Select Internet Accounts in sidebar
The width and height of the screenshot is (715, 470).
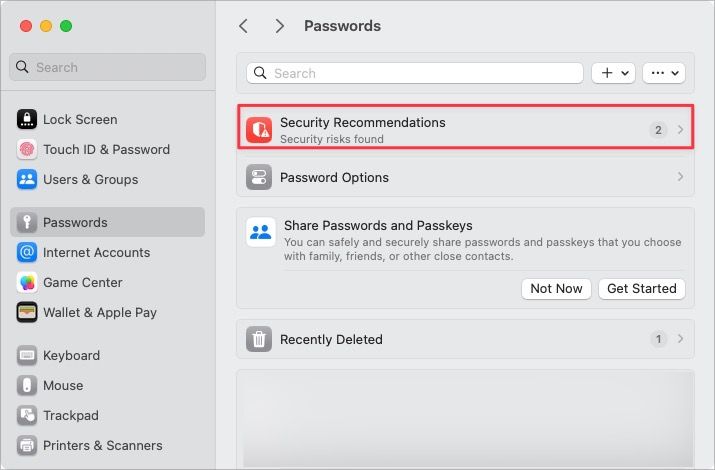96,252
